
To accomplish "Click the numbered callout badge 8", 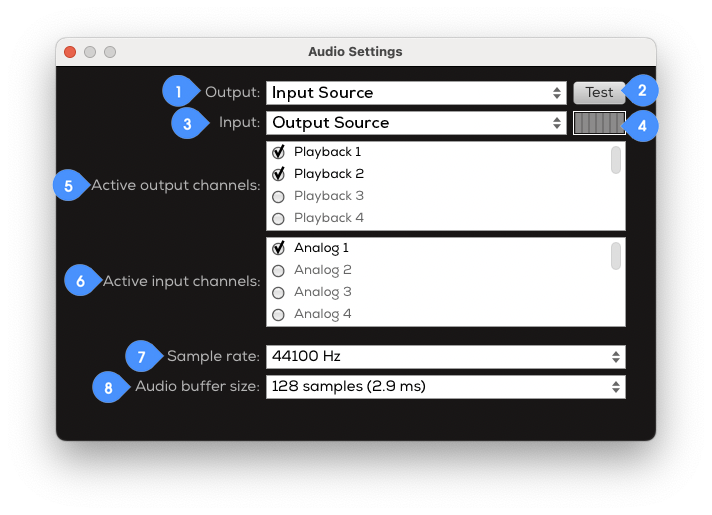I will click(109, 387).
